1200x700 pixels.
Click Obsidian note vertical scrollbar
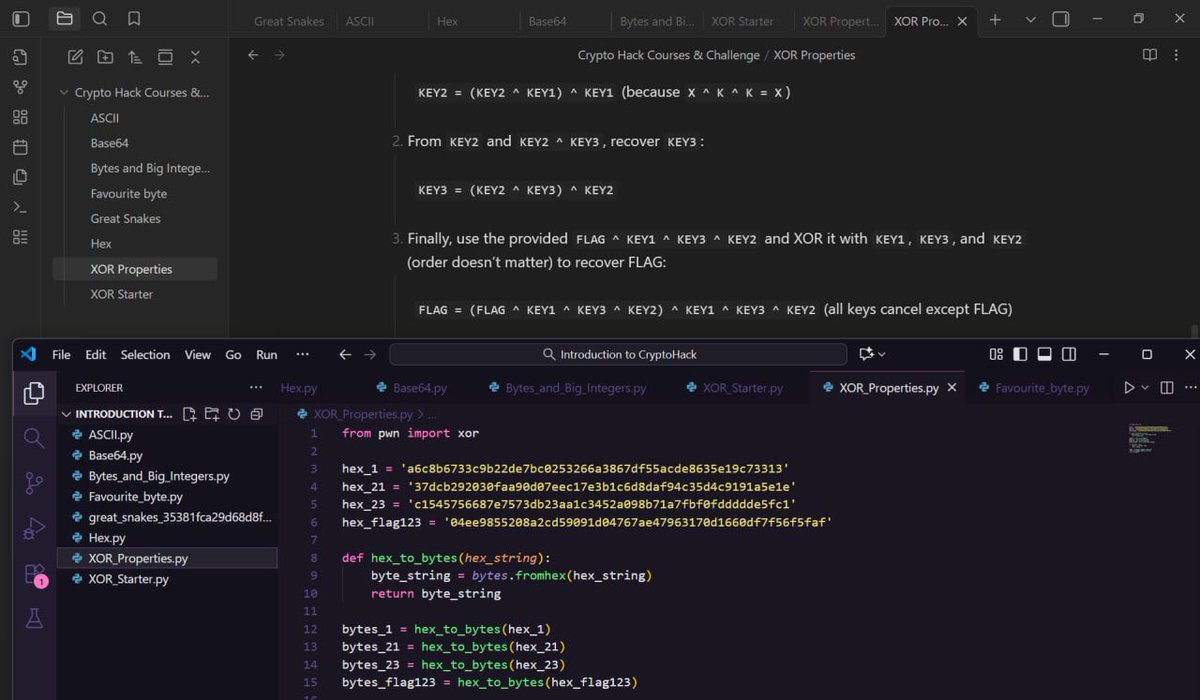[1194, 332]
